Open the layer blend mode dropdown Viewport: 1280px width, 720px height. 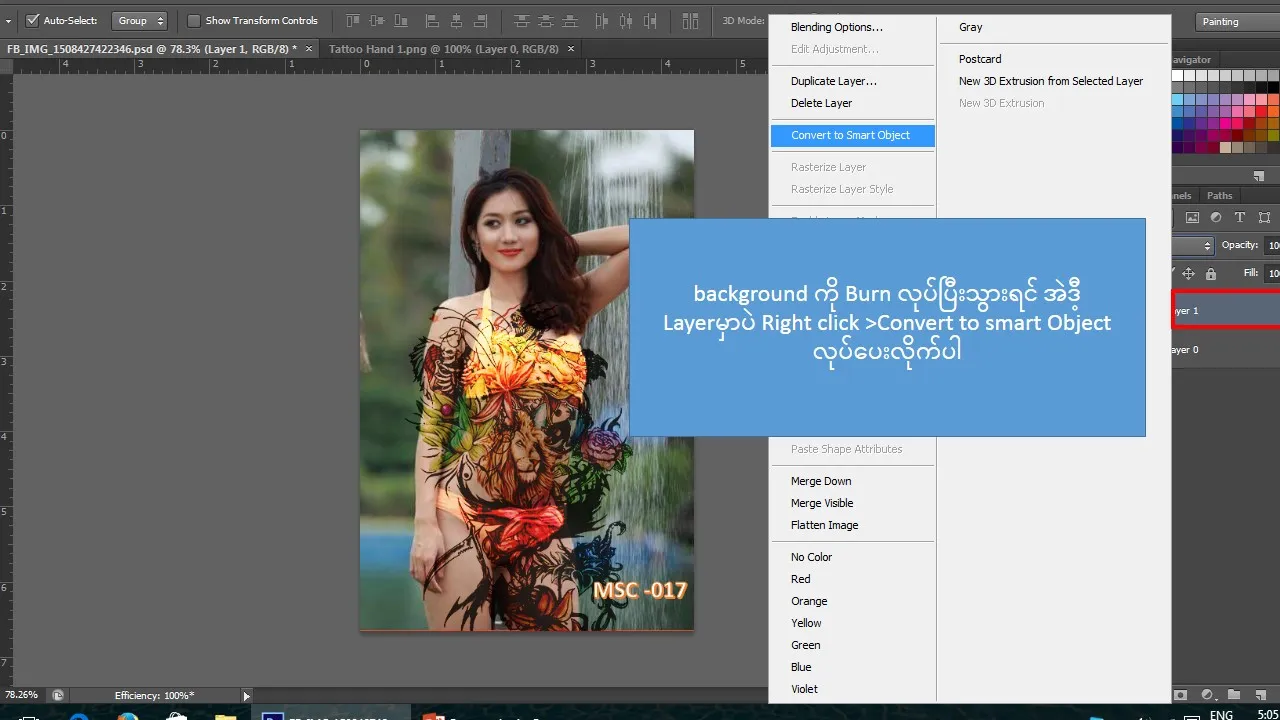click(x=1193, y=245)
